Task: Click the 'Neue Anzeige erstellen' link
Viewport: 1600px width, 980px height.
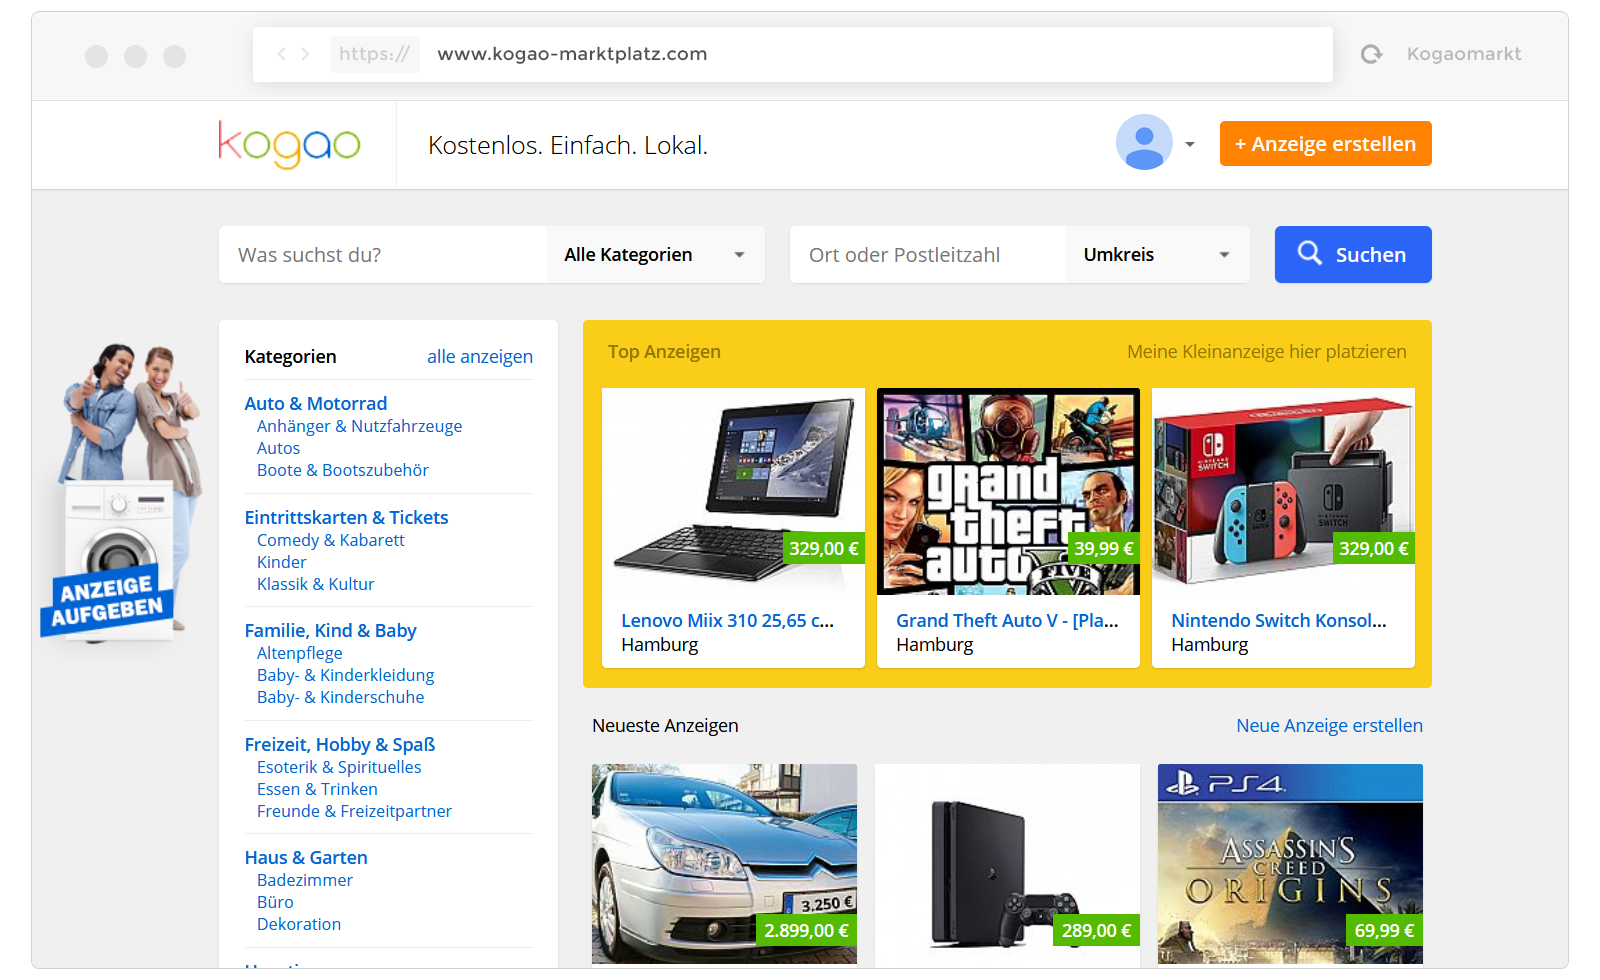Action: coord(1329,726)
